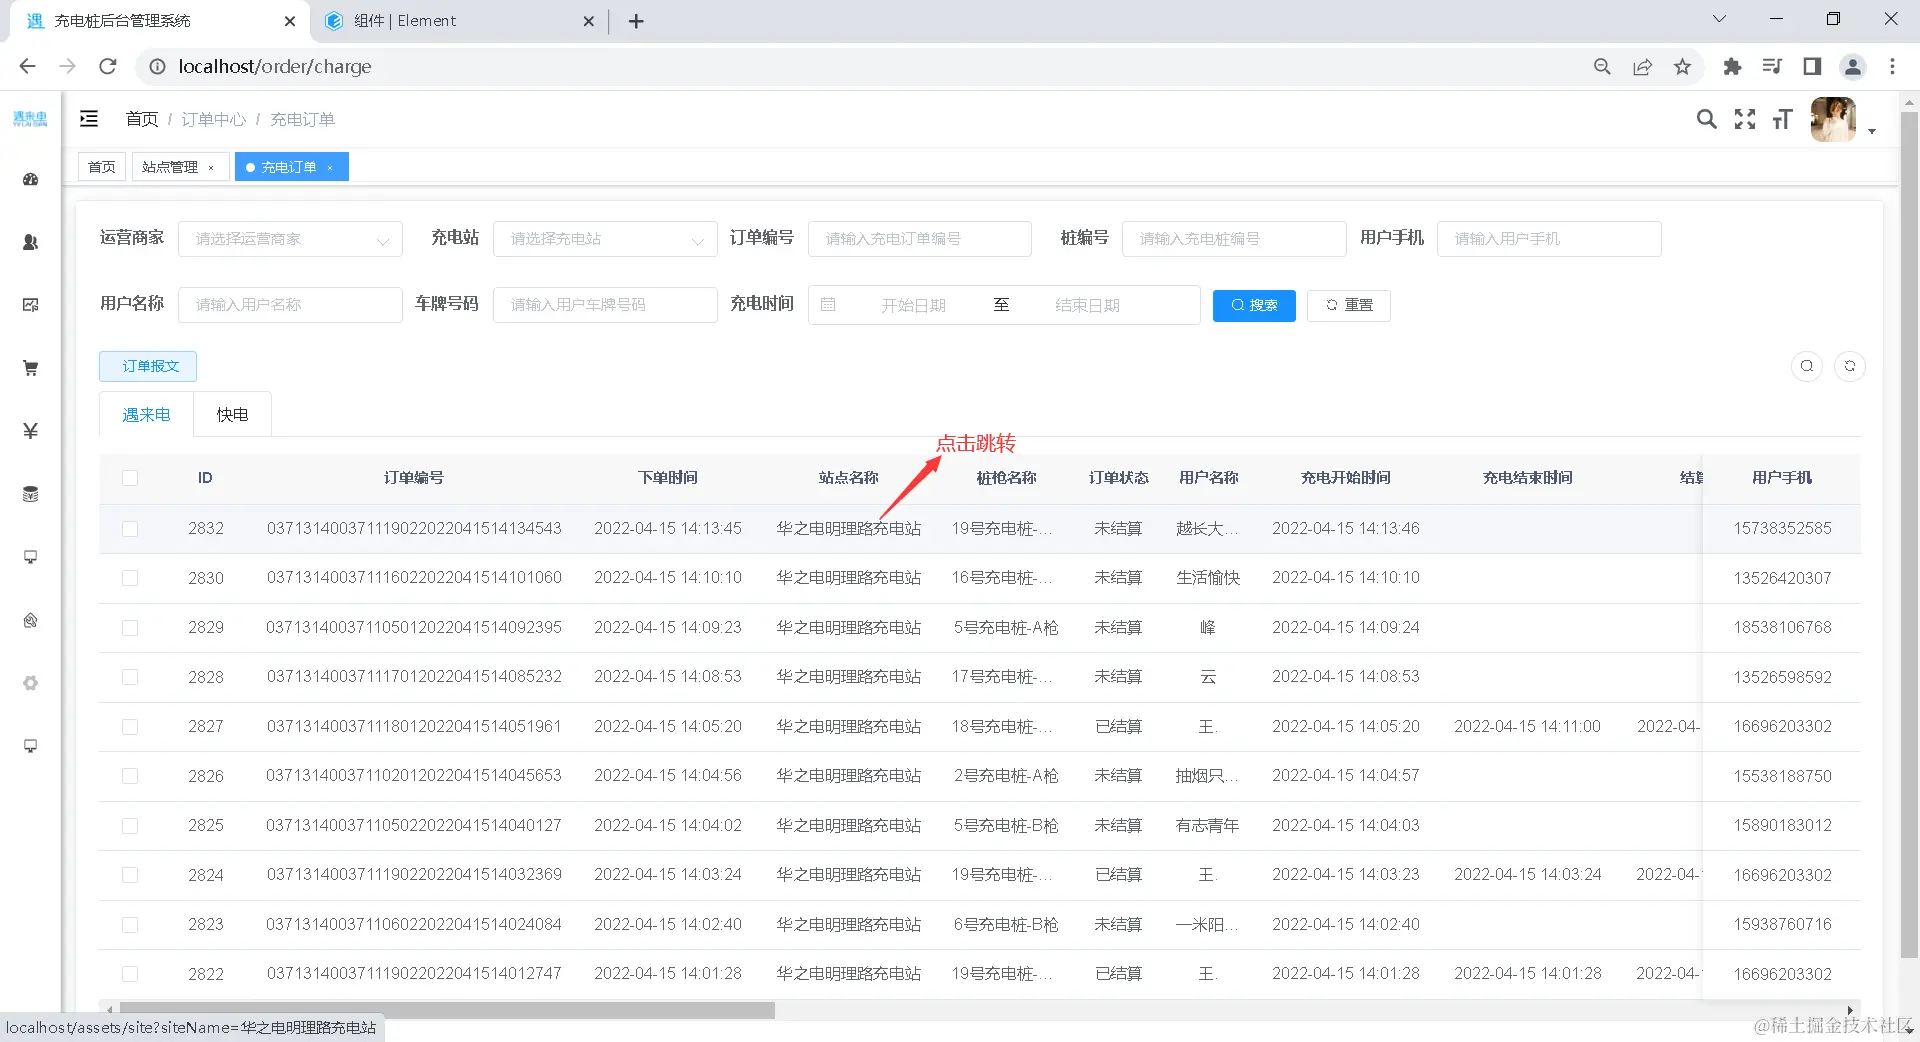Switch to the 首页 page tag
The height and width of the screenshot is (1042, 1920).
pyautogui.click(x=102, y=167)
